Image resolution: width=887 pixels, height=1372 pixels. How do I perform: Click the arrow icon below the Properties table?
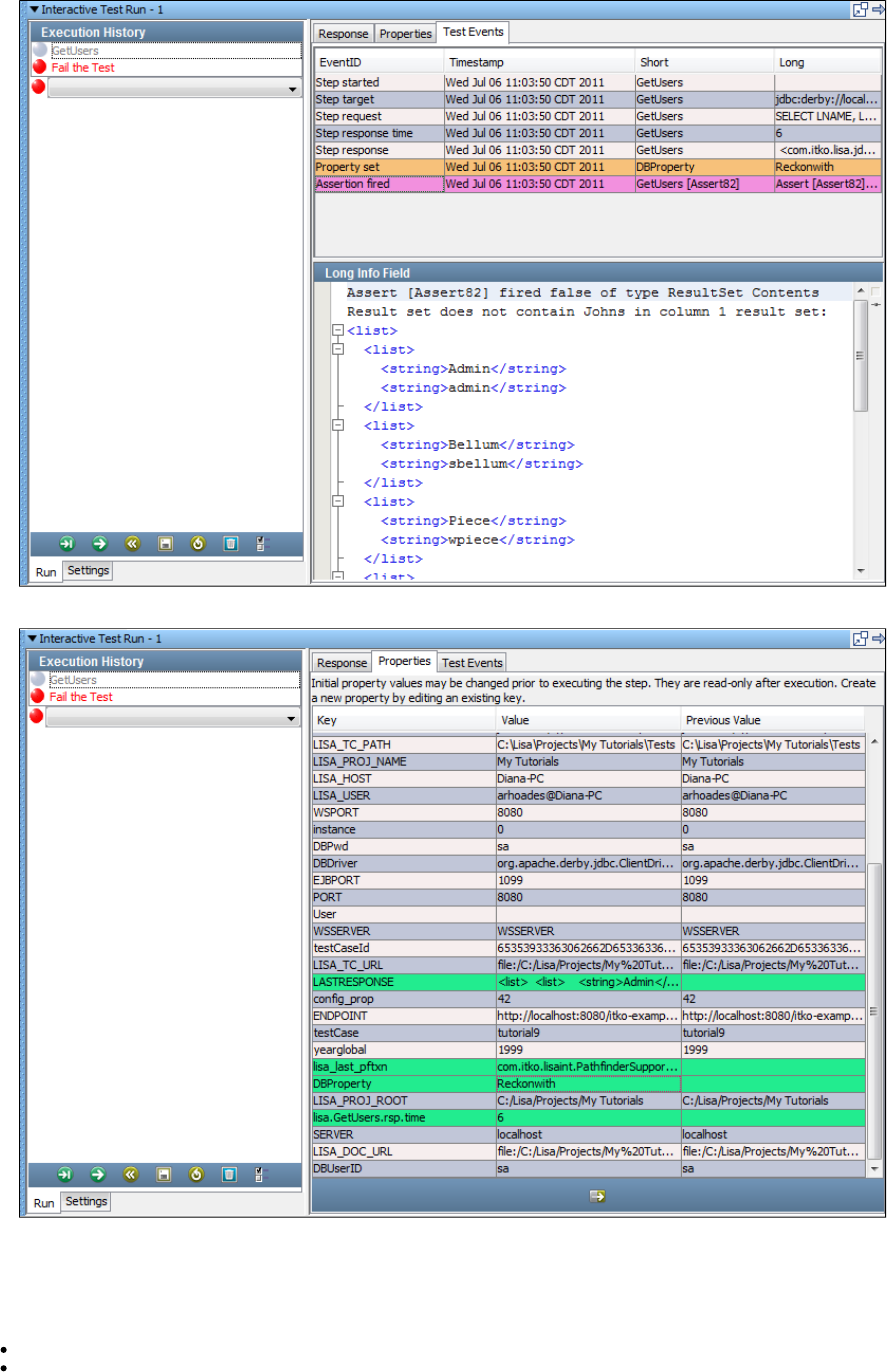[597, 1195]
